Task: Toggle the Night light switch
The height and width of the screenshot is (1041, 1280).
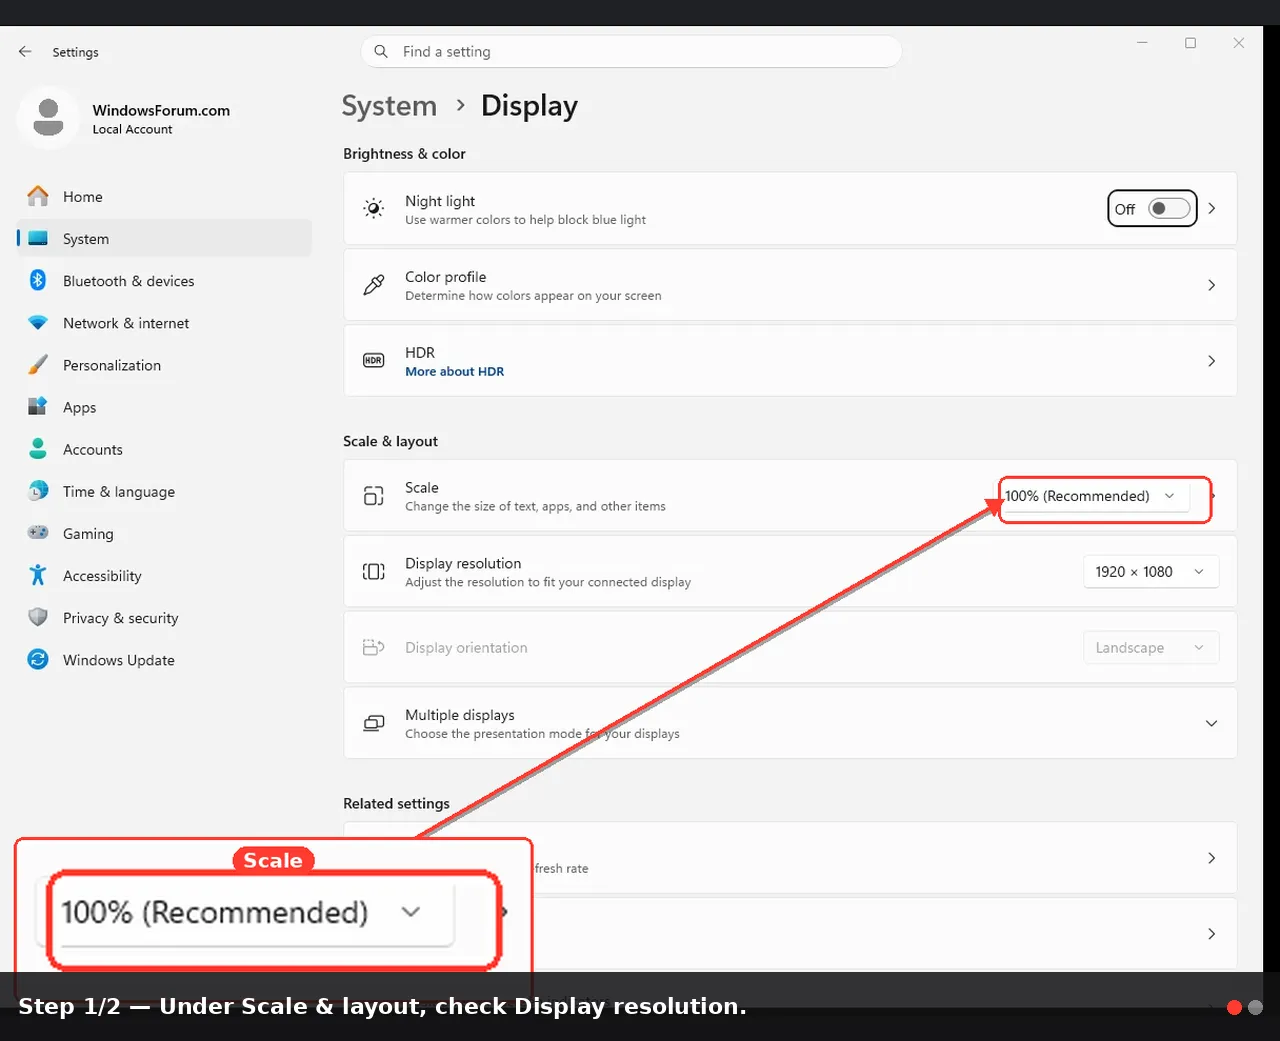Action: pyautogui.click(x=1169, y=208)
